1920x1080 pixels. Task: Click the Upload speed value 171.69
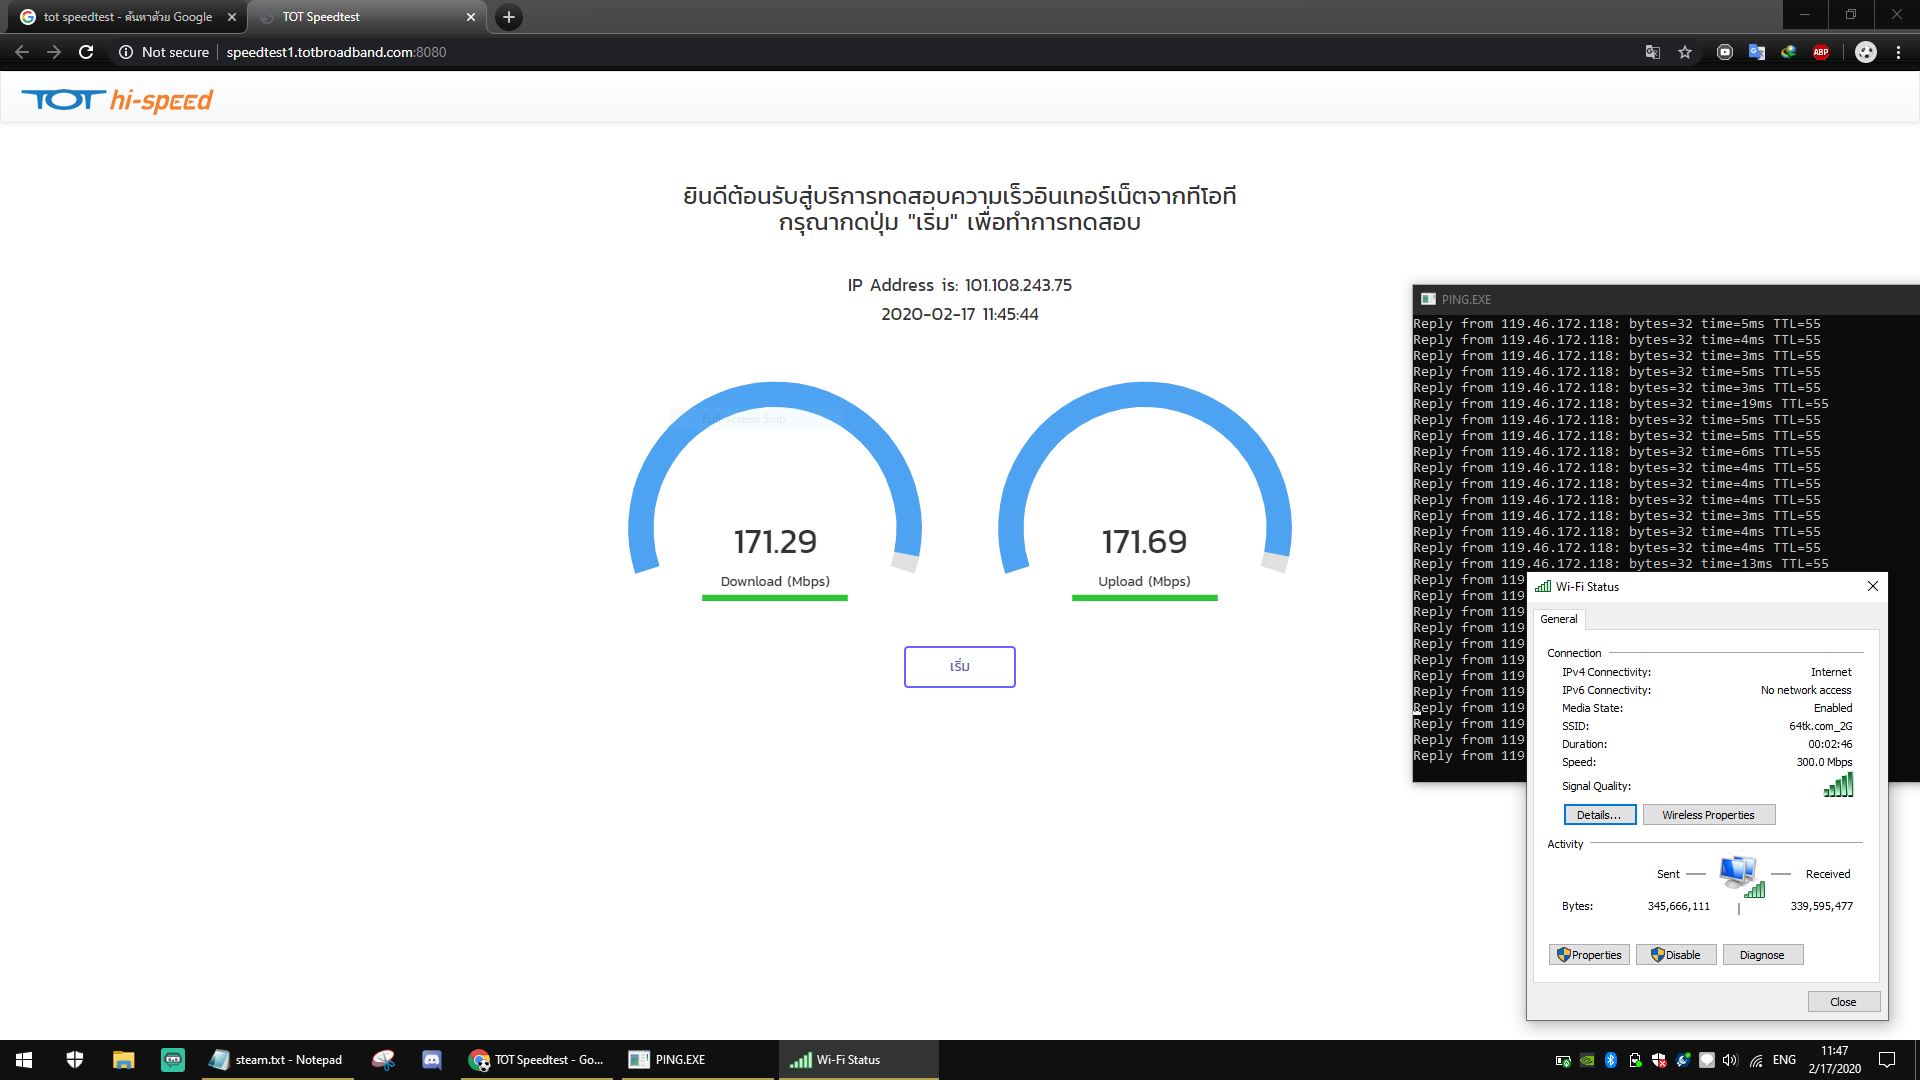[1144, 542]
